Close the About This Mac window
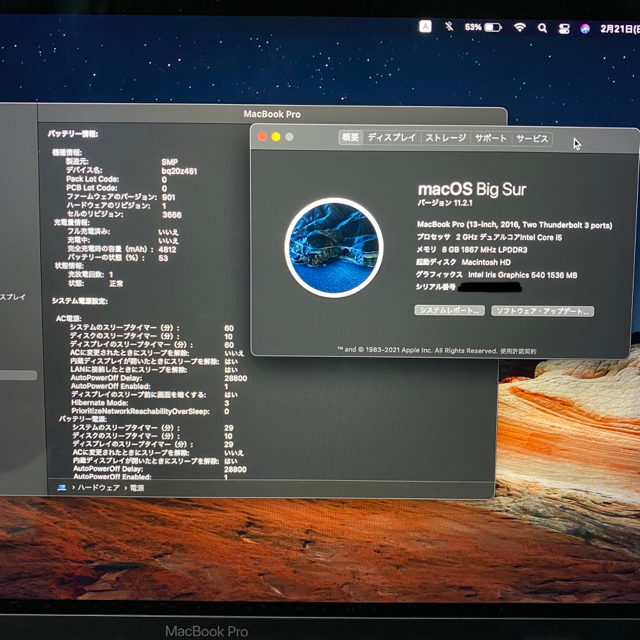The image size is (640, 640). click(262, 136)
